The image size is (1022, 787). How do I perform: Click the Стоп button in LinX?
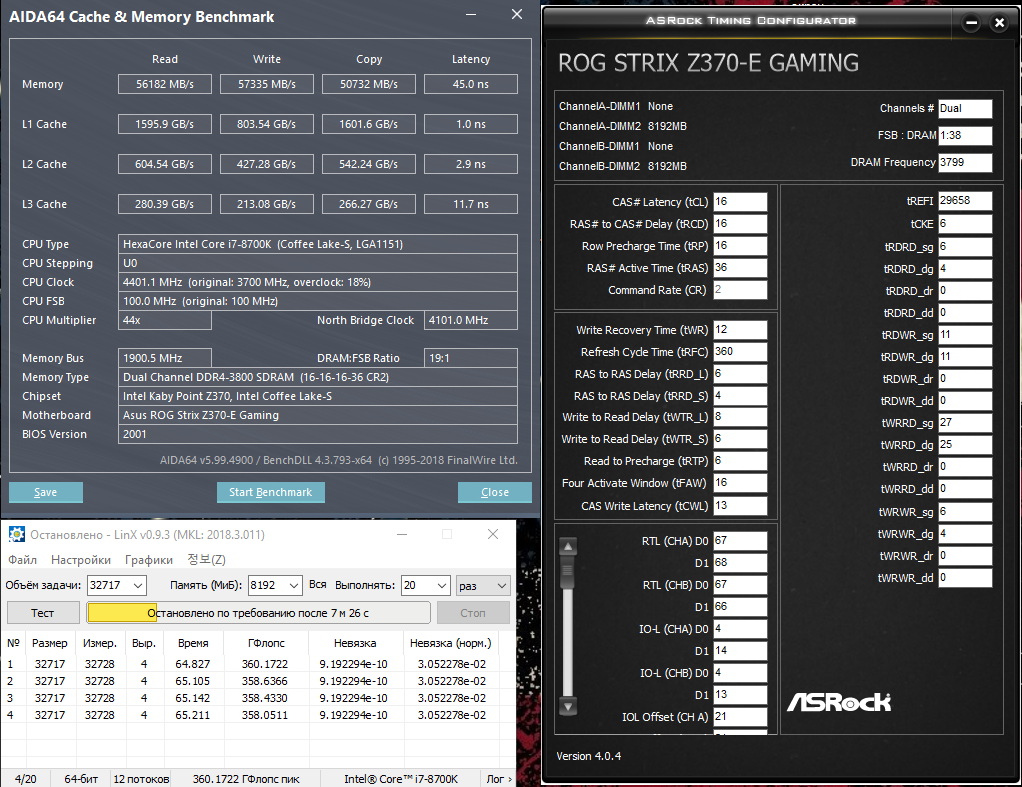pyautogui.click(x=473, y=613)
